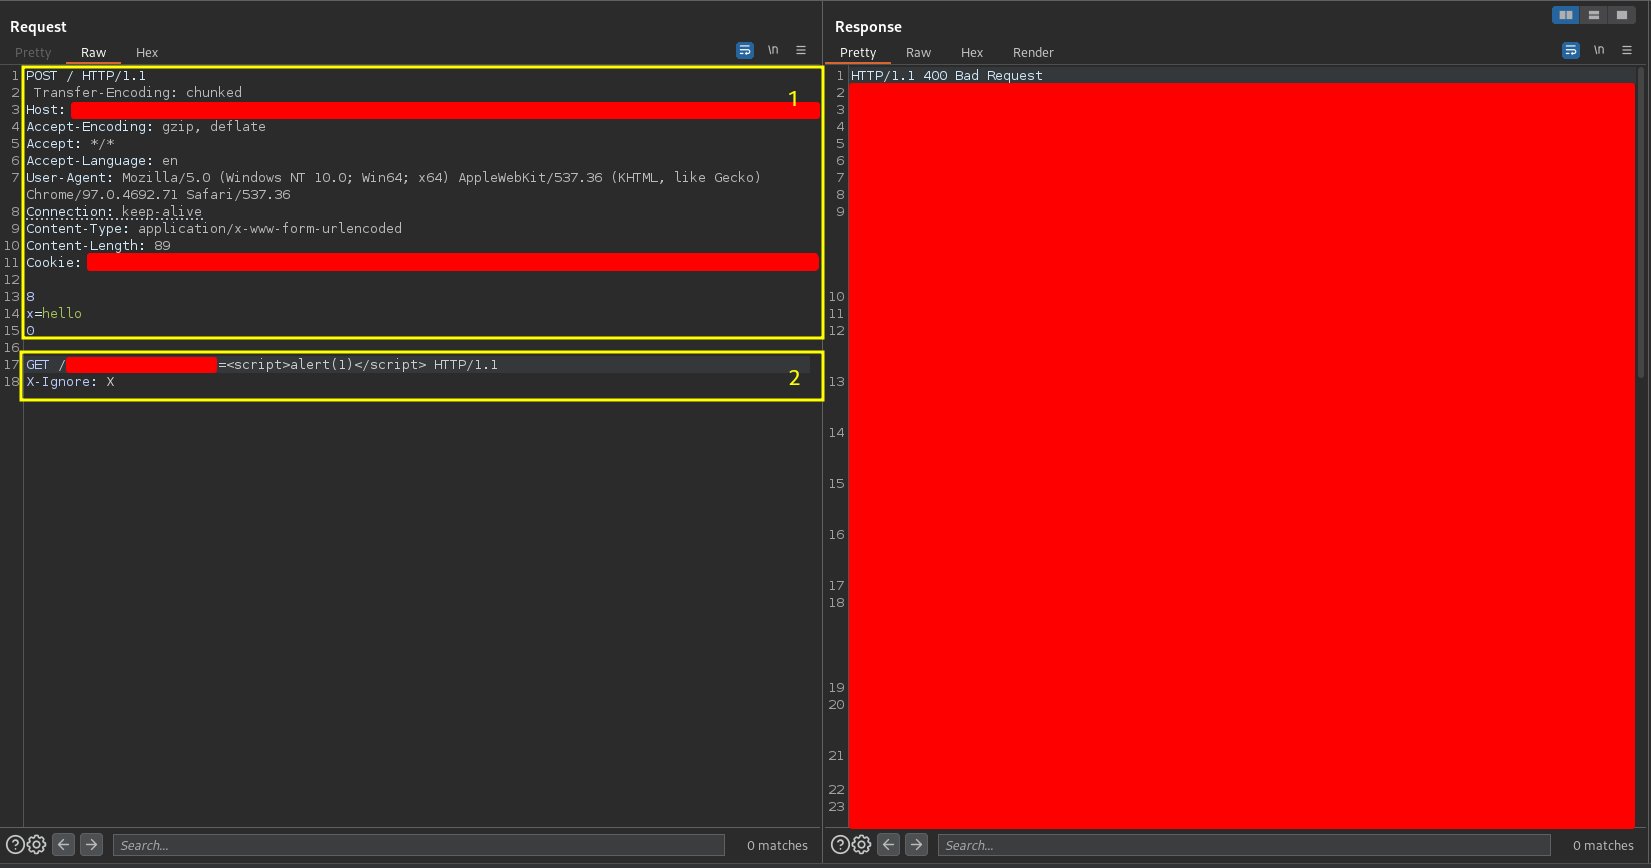Toggle word wrap in Request panel
The image size is (1651, 868).
[745, 50]
